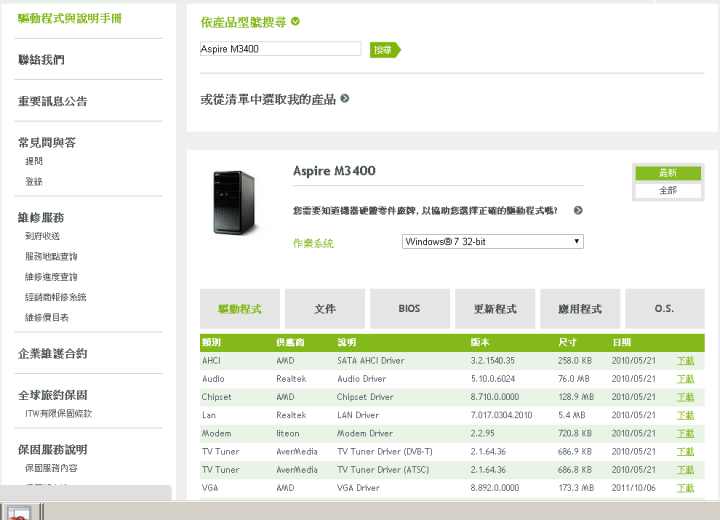Open 維修進度查詢 sidebar link
Image resolution: width=720 pixels, height=520 pixels.
tap(51, 277)
